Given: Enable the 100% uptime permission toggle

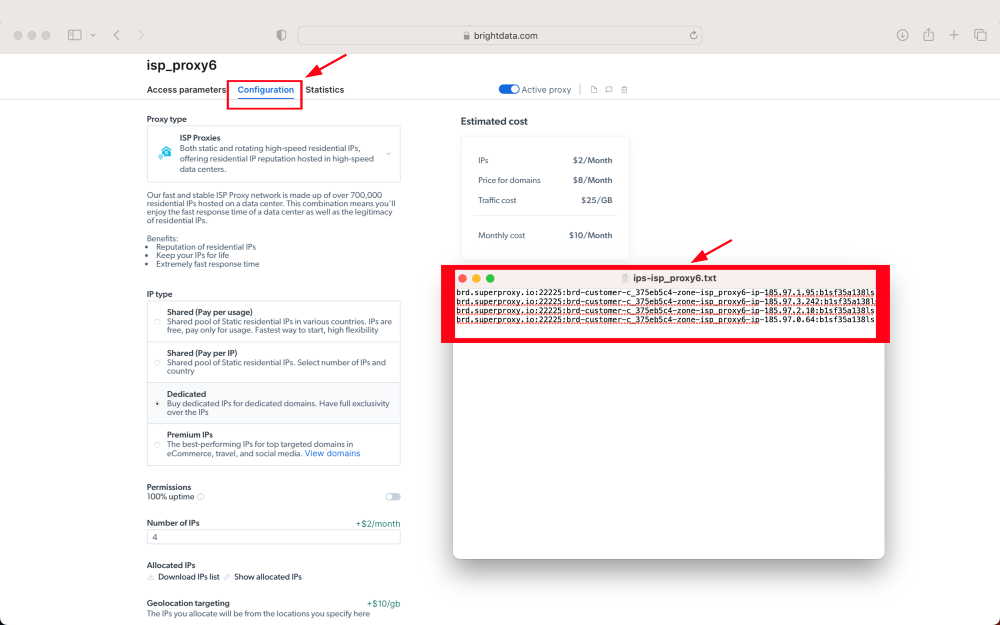Looking at the screenshot, I should pos(392,495).
